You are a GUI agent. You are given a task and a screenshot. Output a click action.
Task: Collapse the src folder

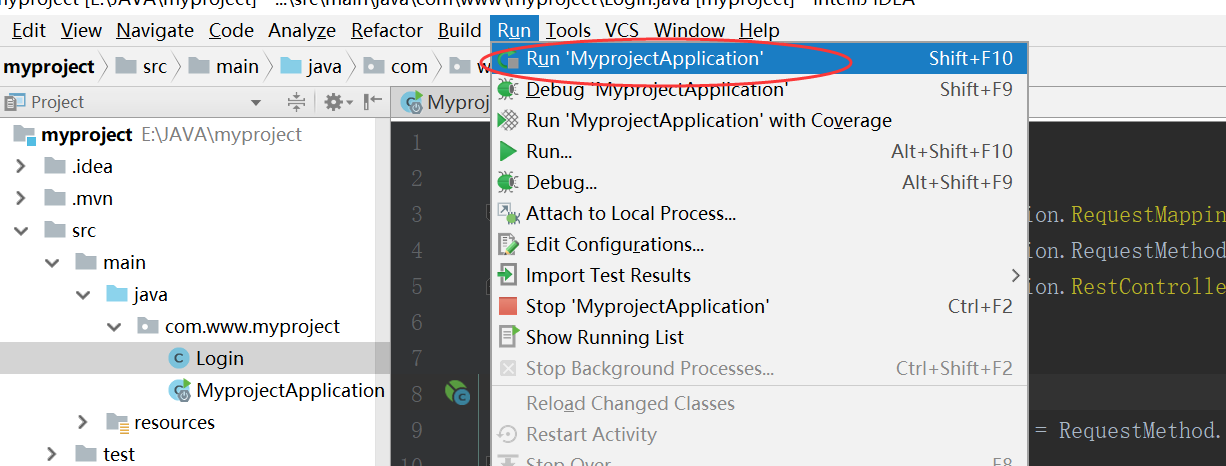tap(21, 231)
